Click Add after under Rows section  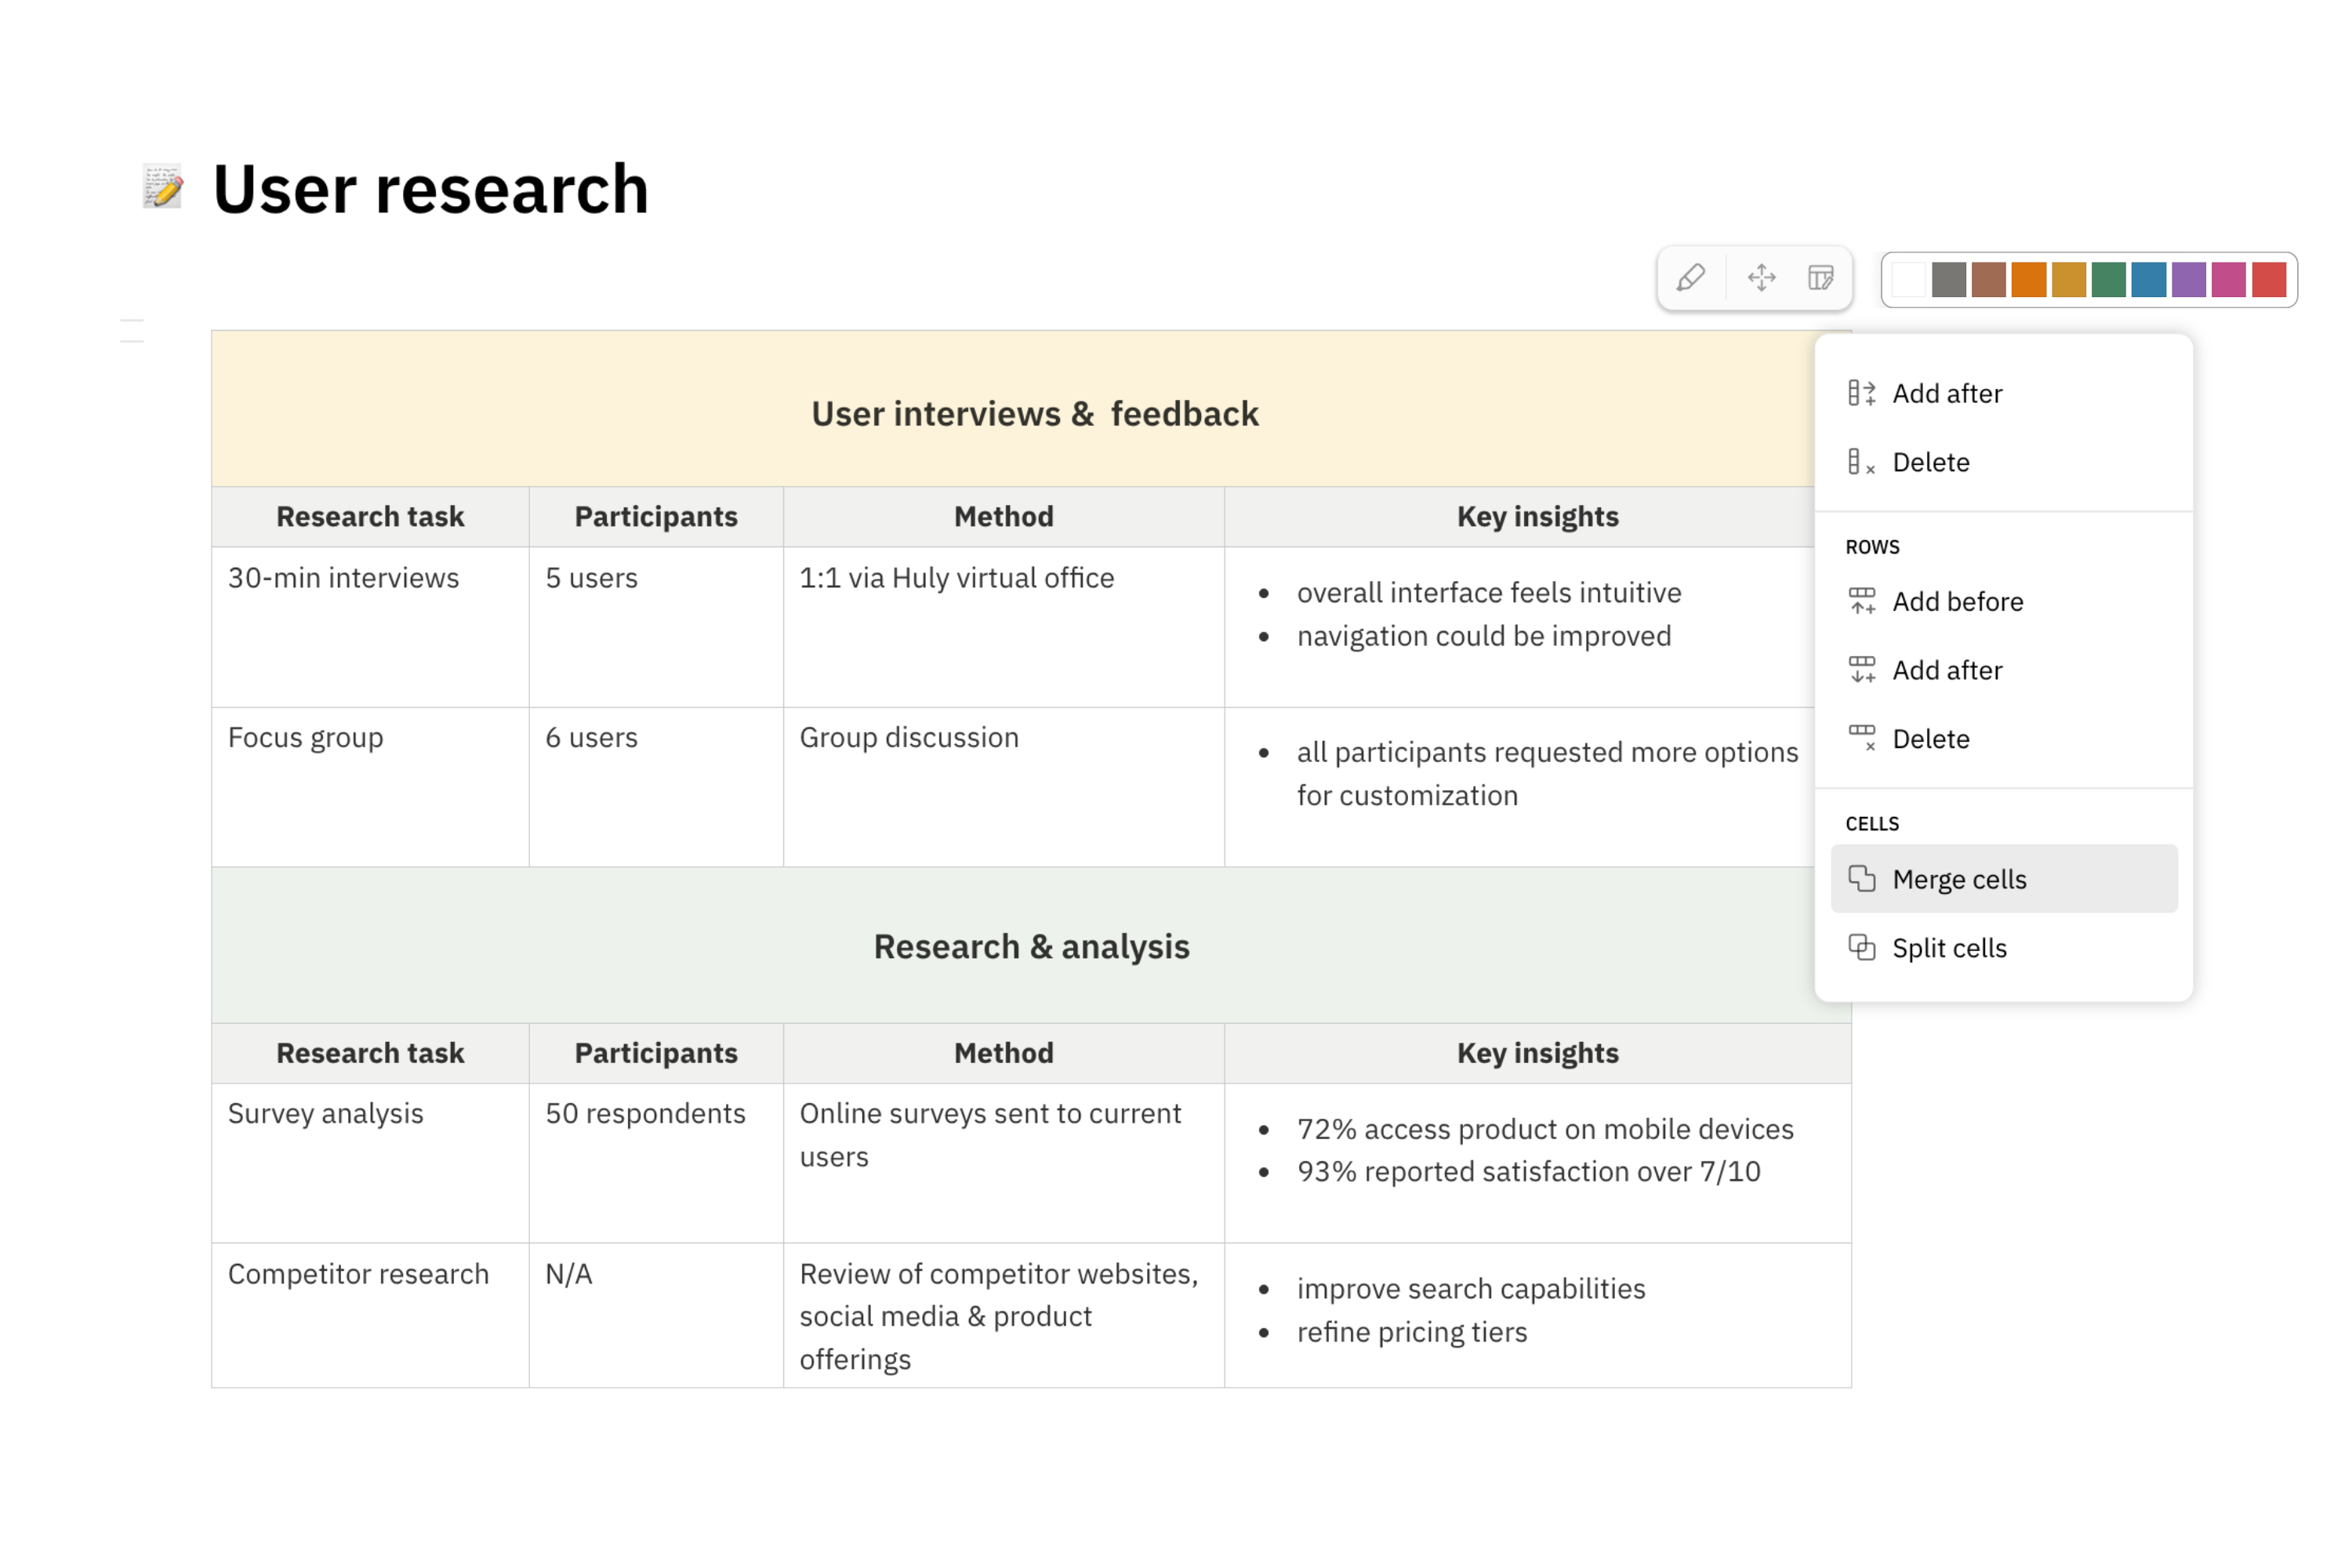1946,670
